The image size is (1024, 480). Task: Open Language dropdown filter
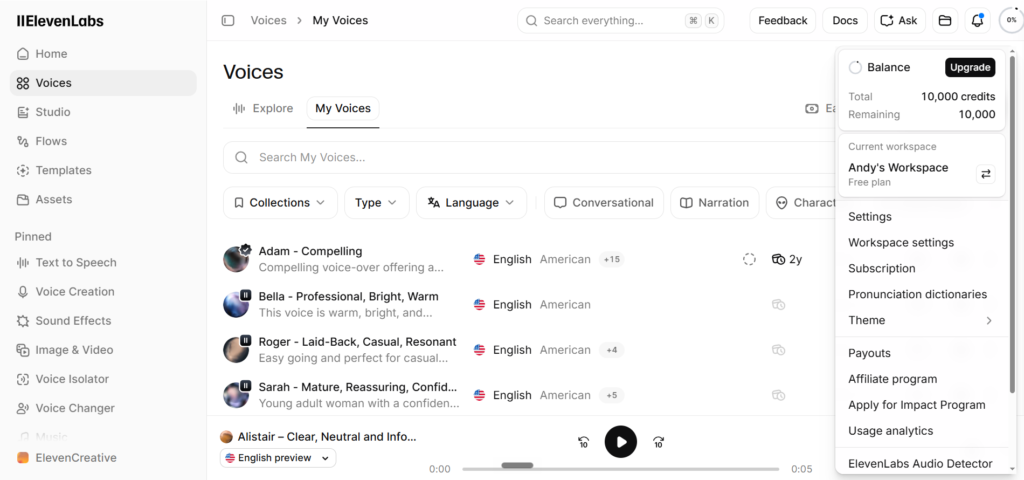click(471, 202)
